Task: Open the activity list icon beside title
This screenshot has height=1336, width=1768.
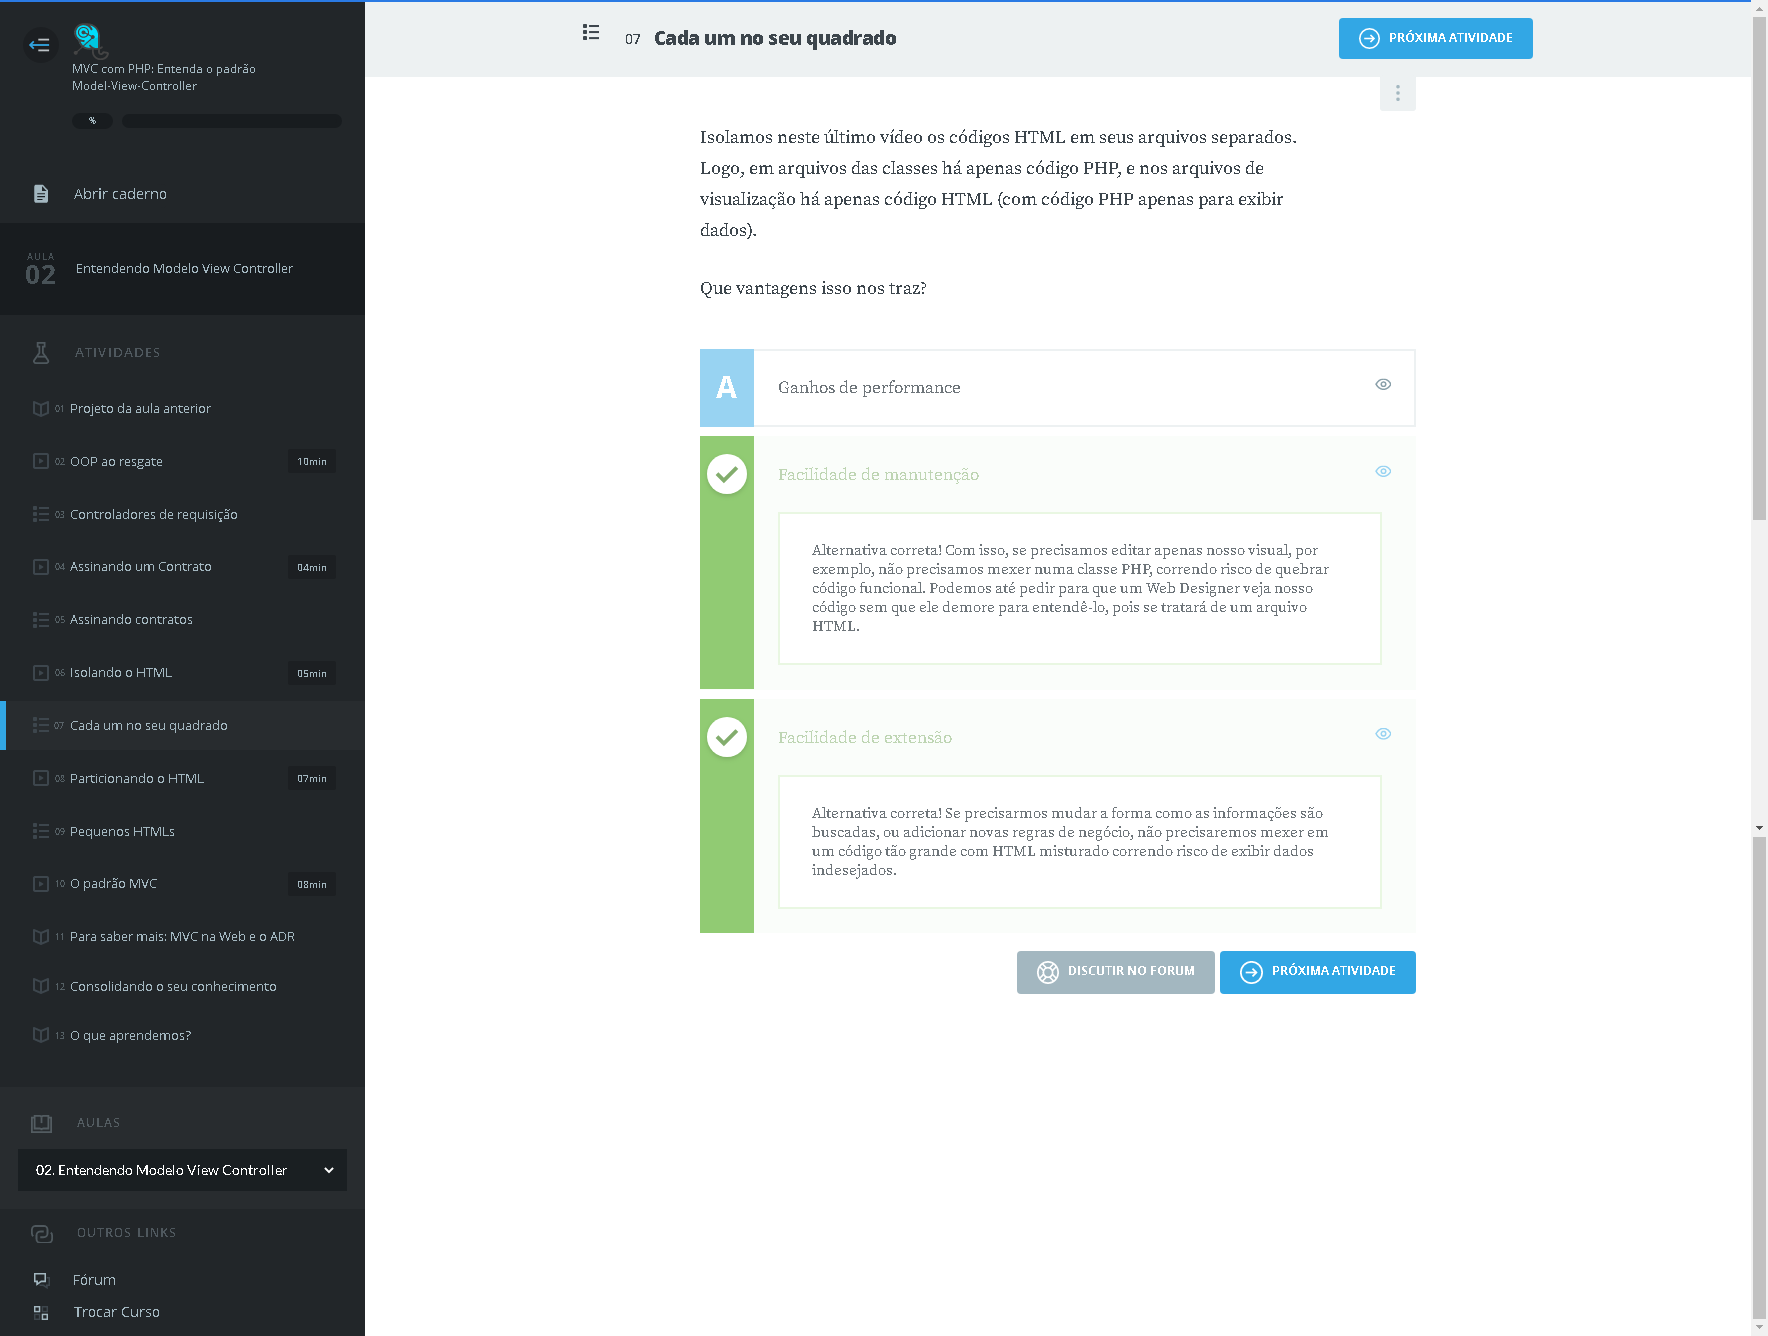Action: coord(591,33)
